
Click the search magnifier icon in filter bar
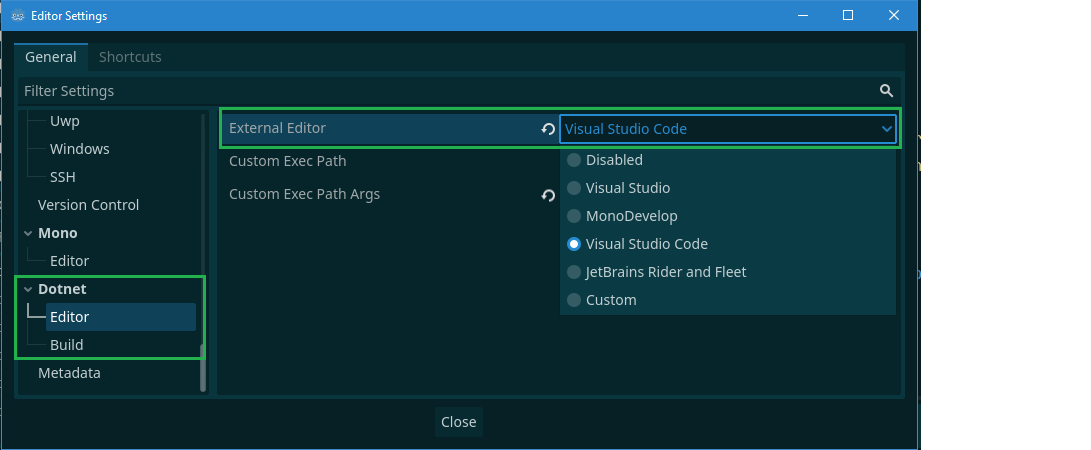click(x=886, y=91)
